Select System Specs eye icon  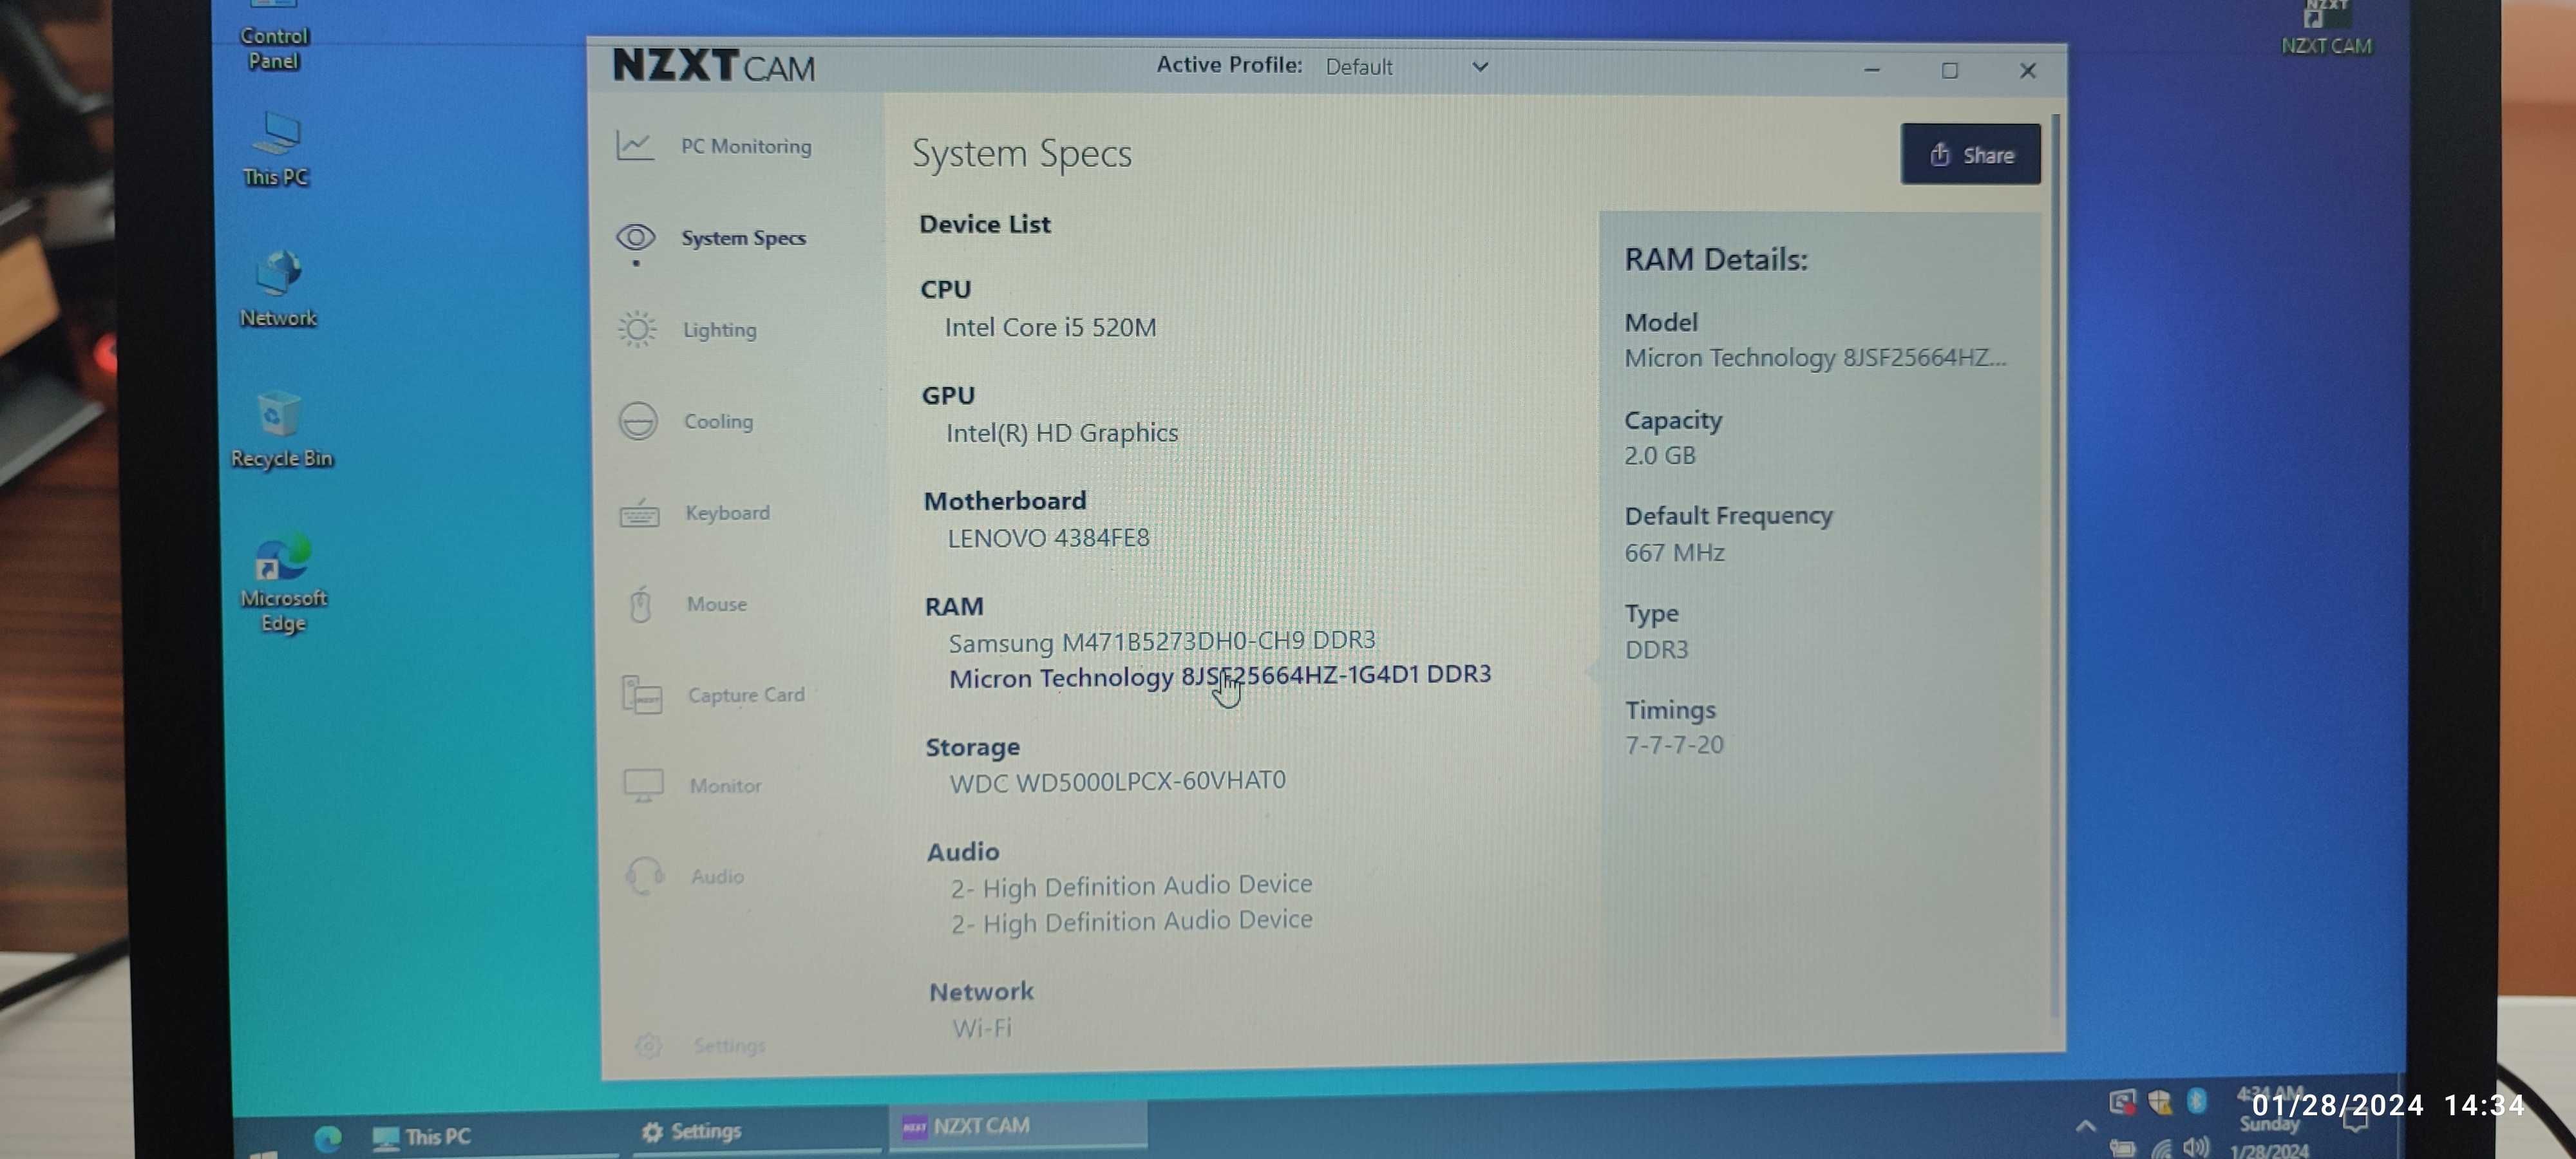pyautogui.click(x=636, y=238)
